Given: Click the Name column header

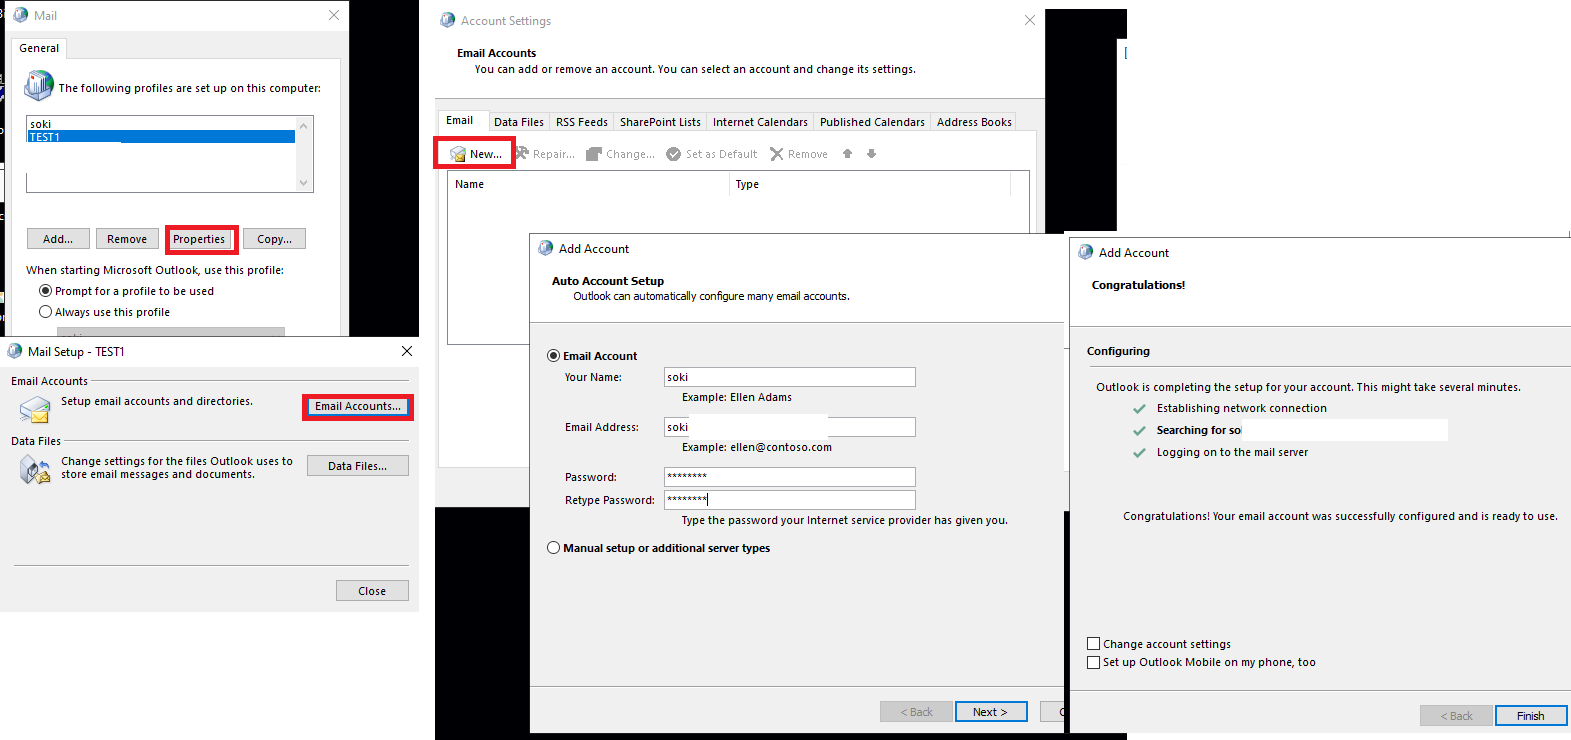Looking at the screenshot, I should pyautogui.click(x=590, y=184).
